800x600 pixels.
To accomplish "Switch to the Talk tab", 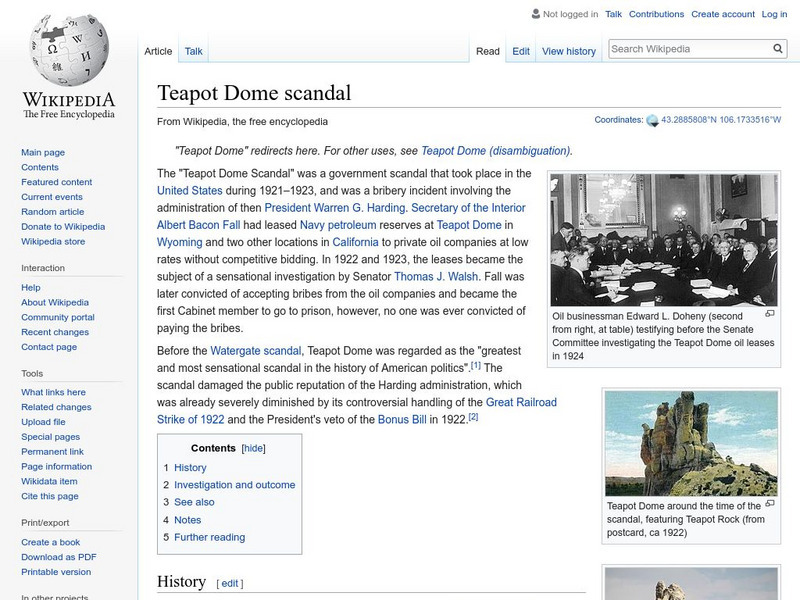I will (x=193, y=51).
